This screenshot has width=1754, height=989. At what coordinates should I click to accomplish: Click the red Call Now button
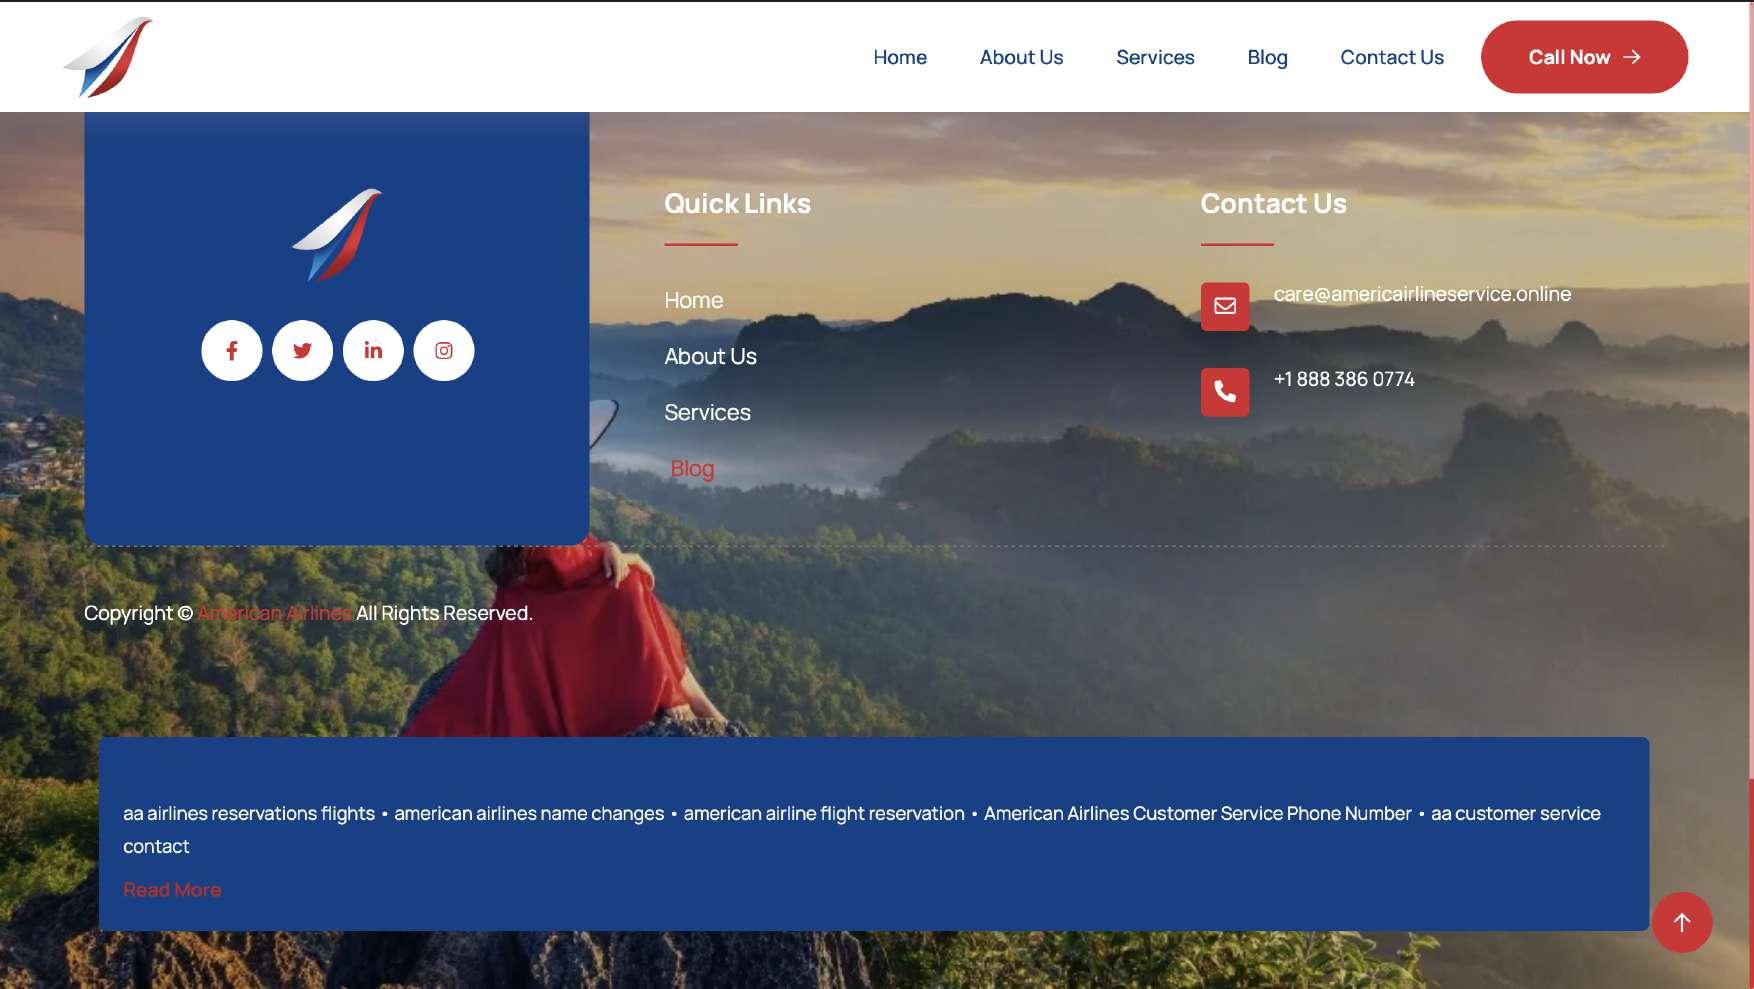point(1584,57)
